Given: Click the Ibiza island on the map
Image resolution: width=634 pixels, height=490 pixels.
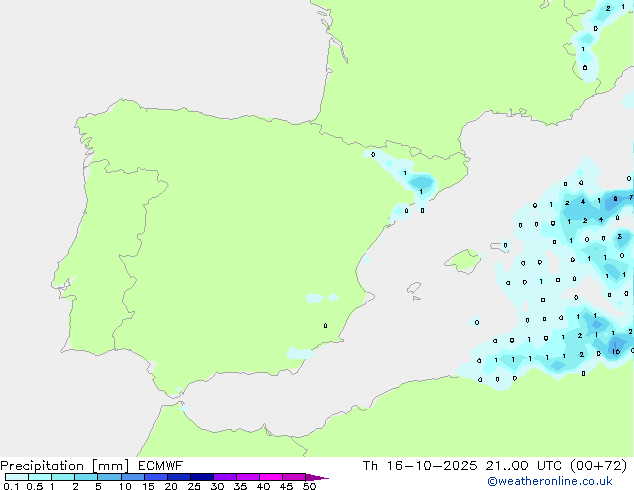Looking at the screenshot, I should pos(414,288).
